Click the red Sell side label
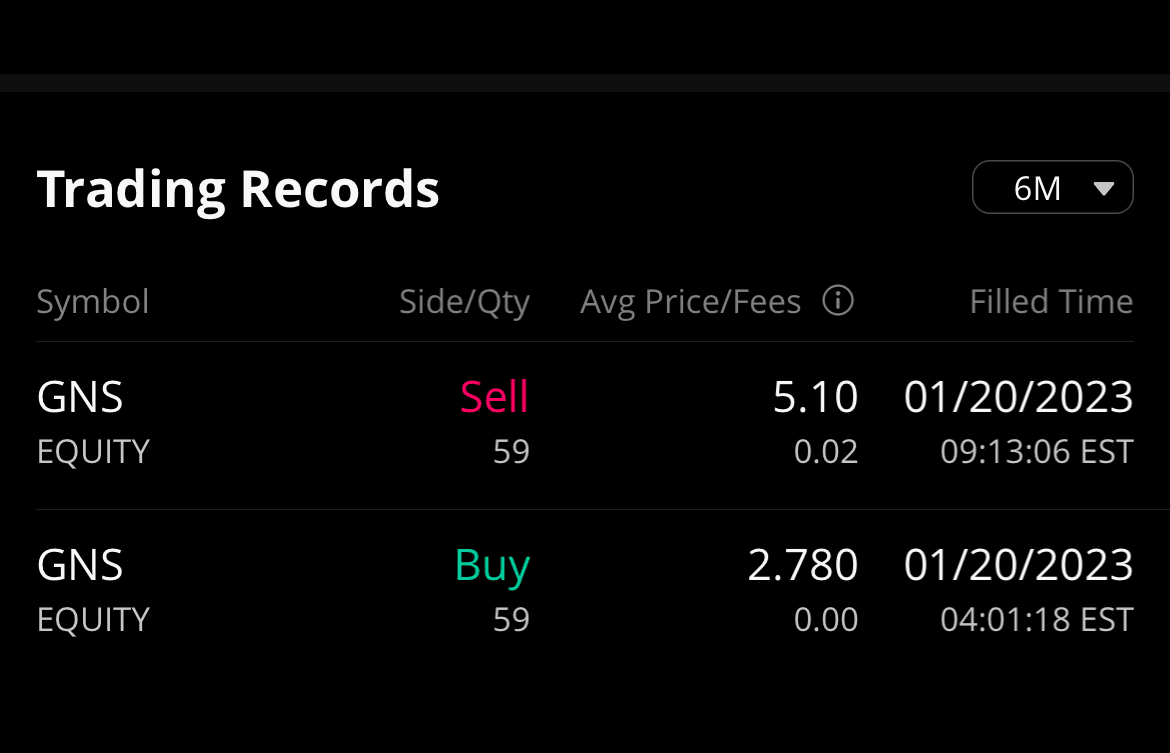This screenshot has height=753, width=1170. click(x=494, y=398)
